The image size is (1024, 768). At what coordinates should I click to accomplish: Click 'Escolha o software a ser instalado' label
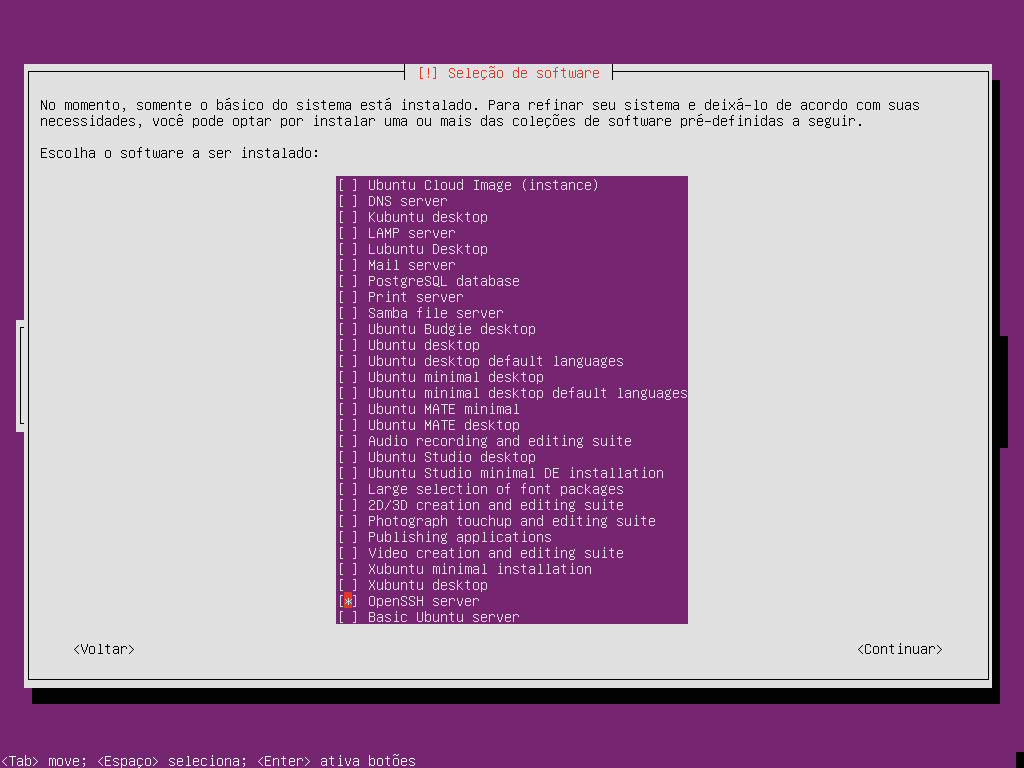click(x=180, y=153)
